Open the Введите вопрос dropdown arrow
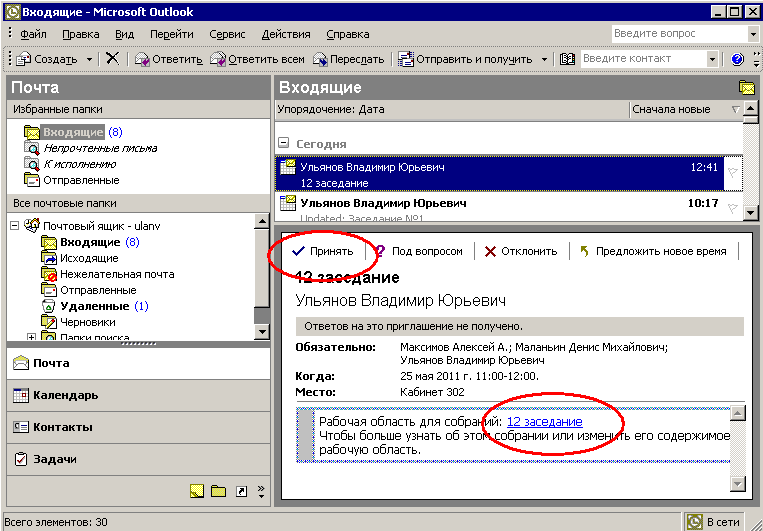The width and height of the screenshot is (763, 531). 752,34
